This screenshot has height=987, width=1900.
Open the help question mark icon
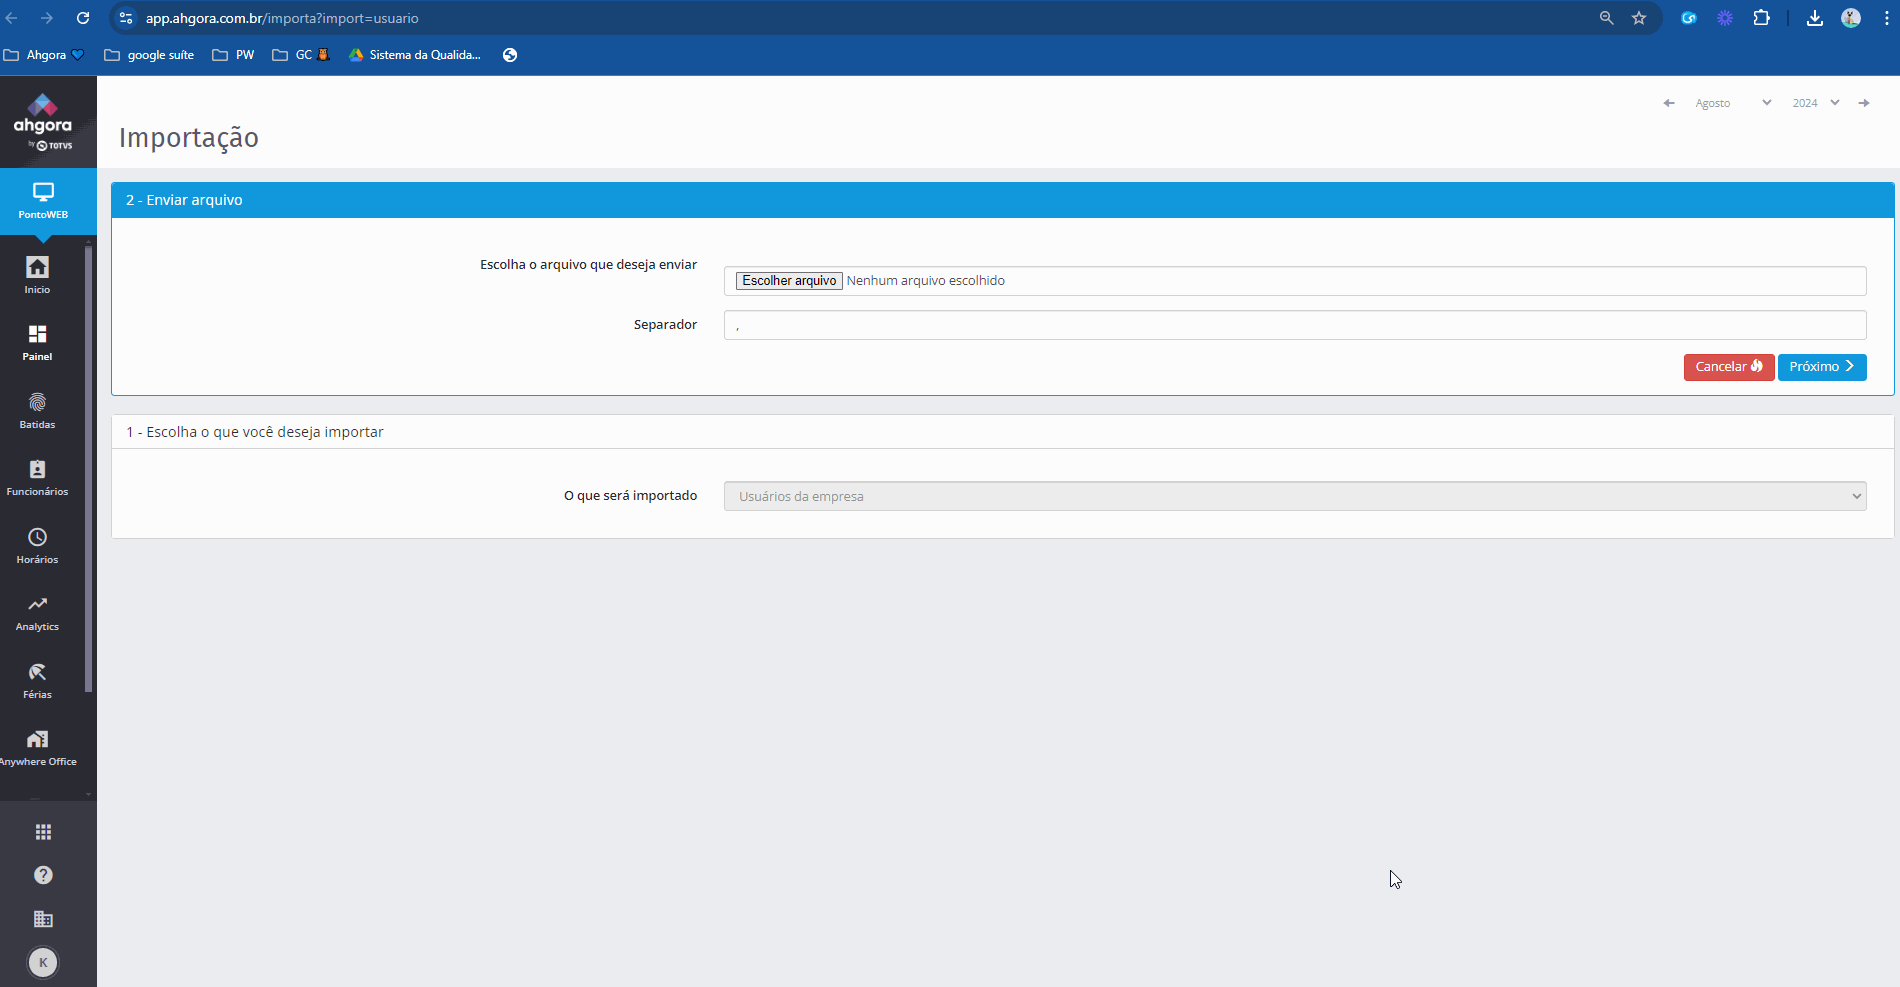(43, 875)
